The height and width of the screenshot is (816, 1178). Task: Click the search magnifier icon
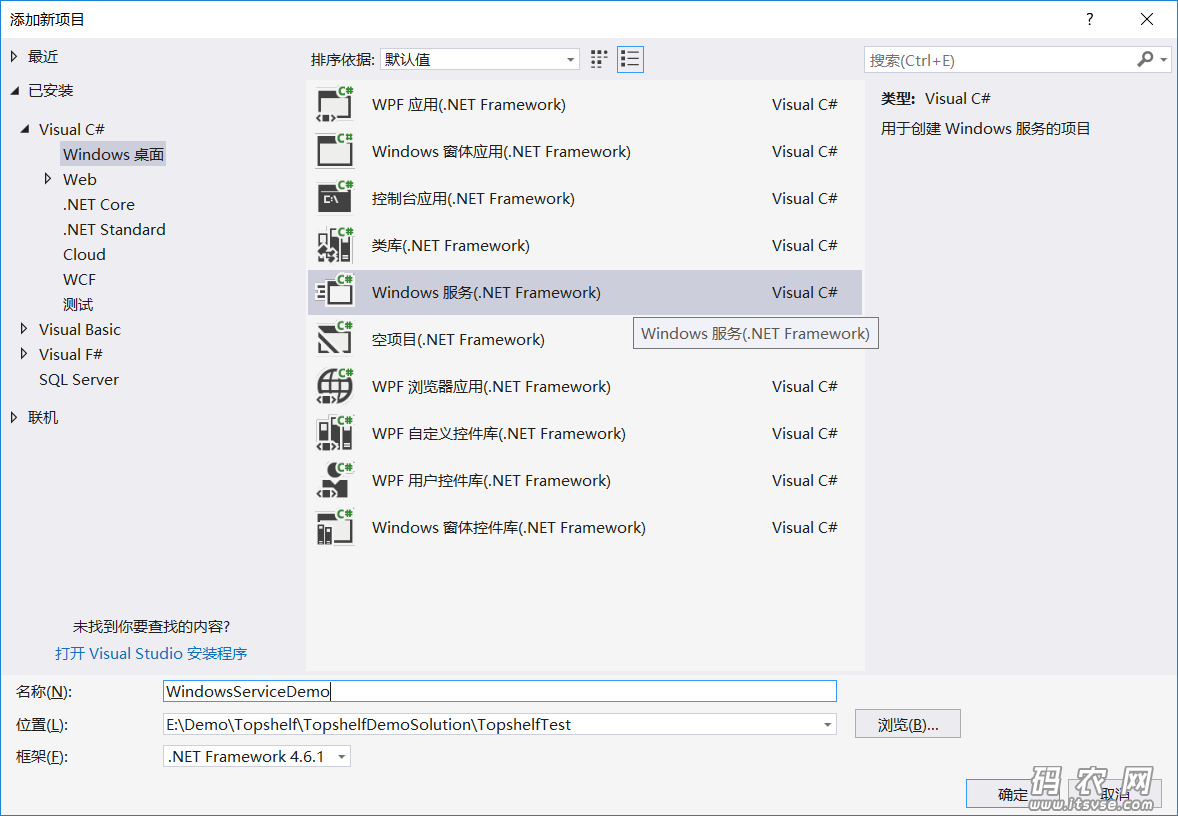(1145, 59)
